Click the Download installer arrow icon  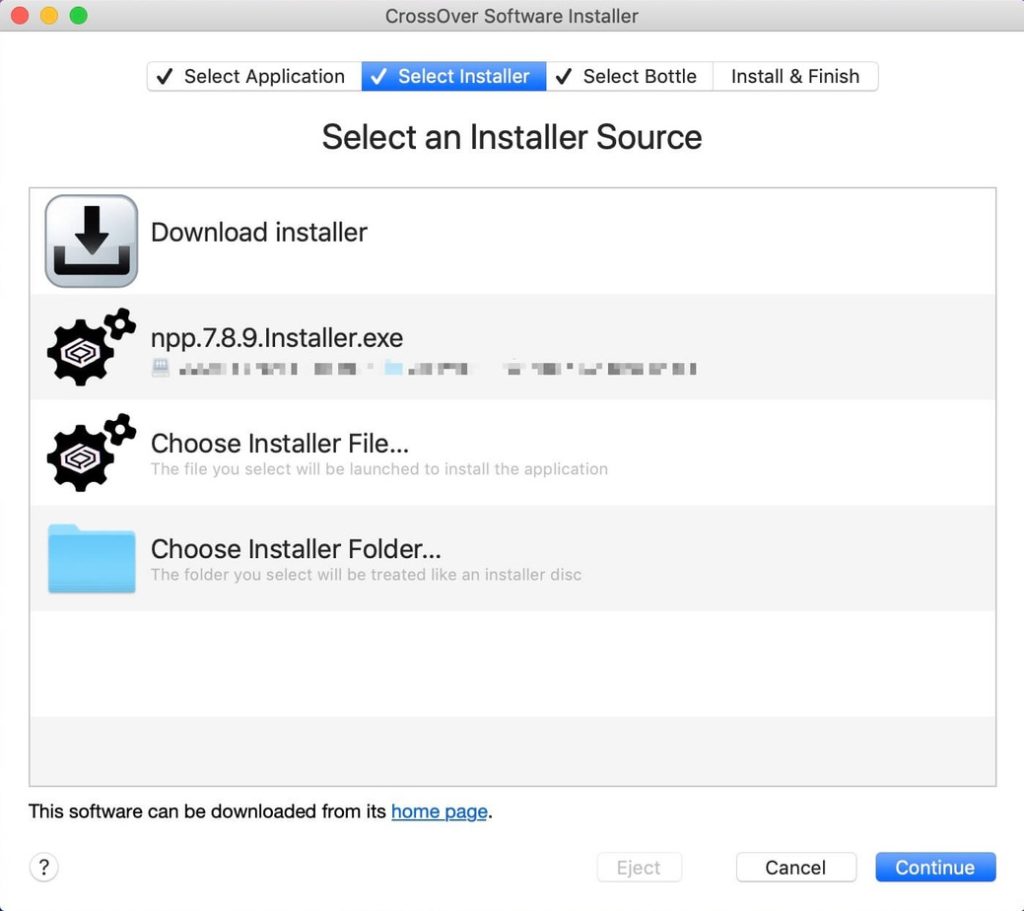click(x=91, y=240)
